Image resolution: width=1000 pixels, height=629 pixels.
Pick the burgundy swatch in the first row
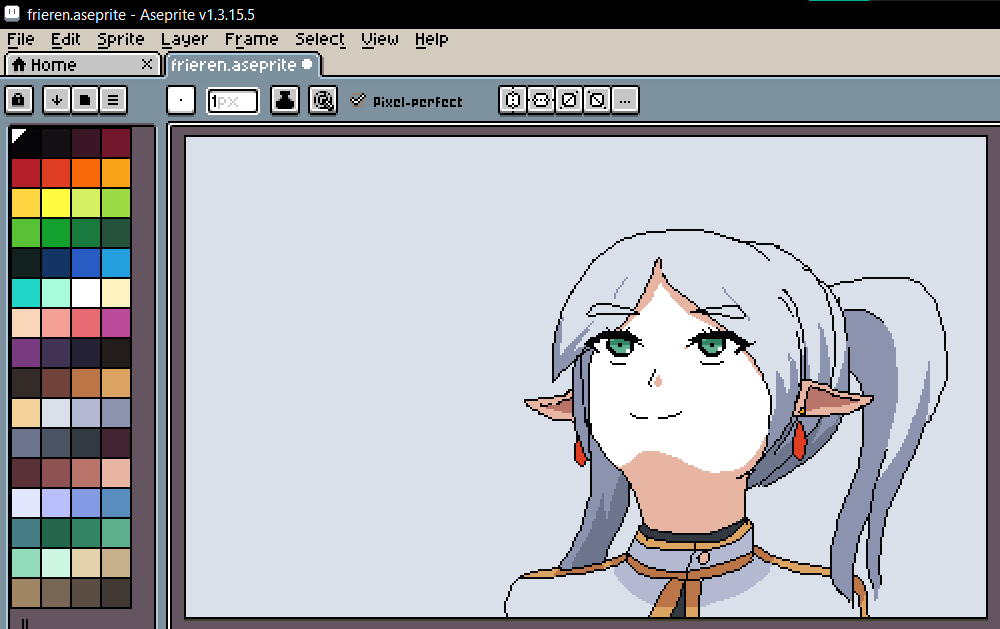click(115, 143)
